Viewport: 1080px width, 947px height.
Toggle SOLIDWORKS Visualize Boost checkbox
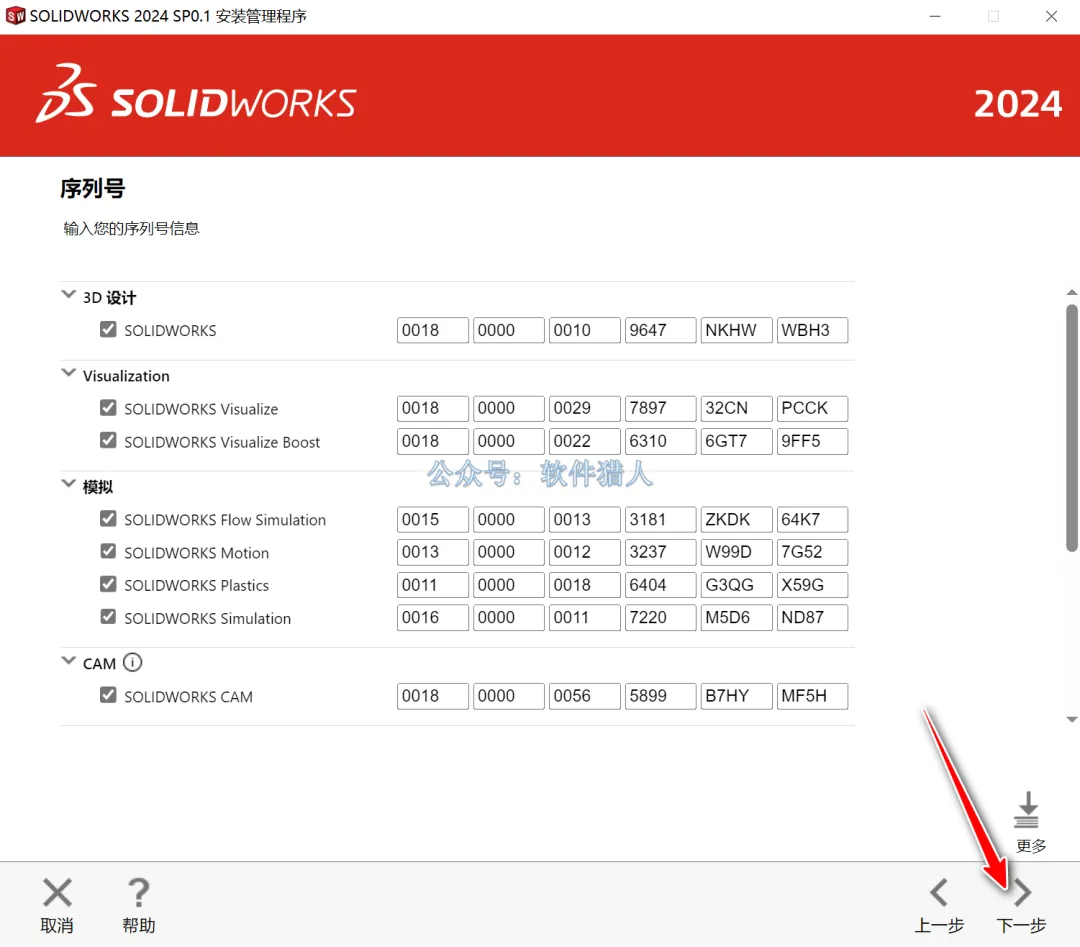click(108, 440)
